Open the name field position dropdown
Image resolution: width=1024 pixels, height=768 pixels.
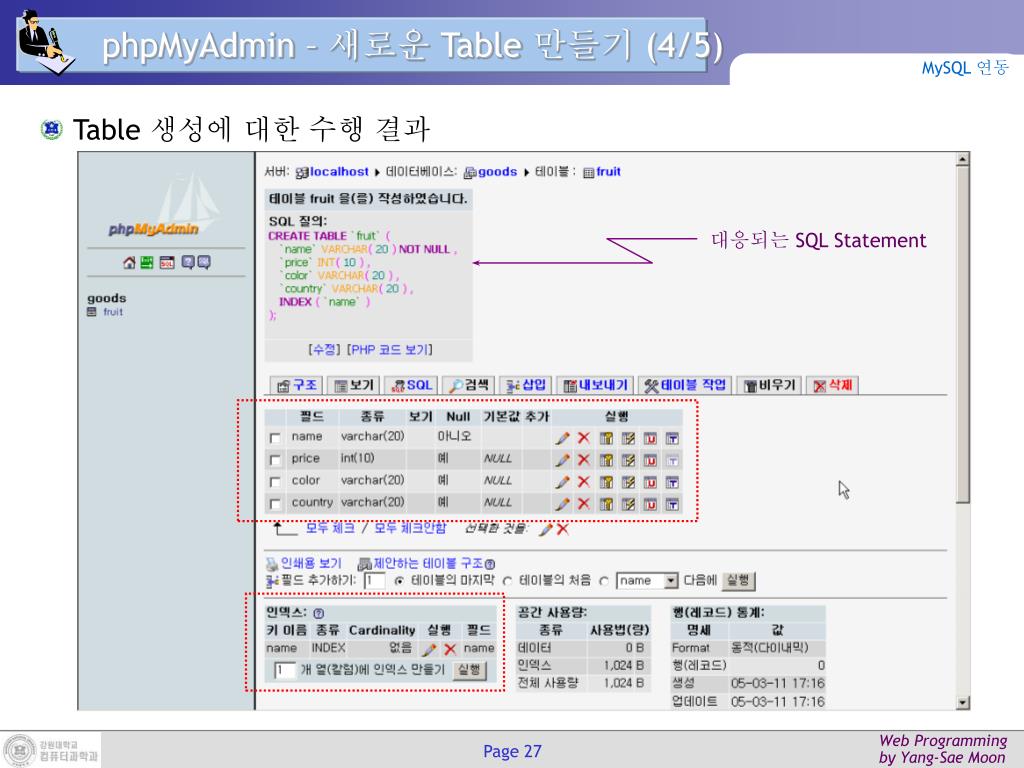tap(647, 581)
